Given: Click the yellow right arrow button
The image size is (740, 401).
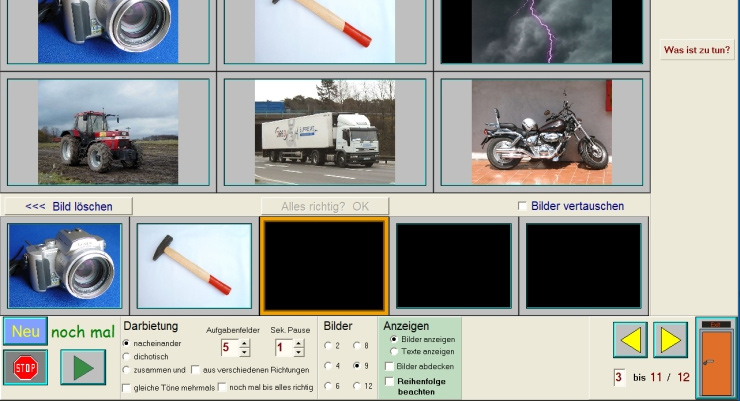Looking at the screenshot, I should coord(670,340).
